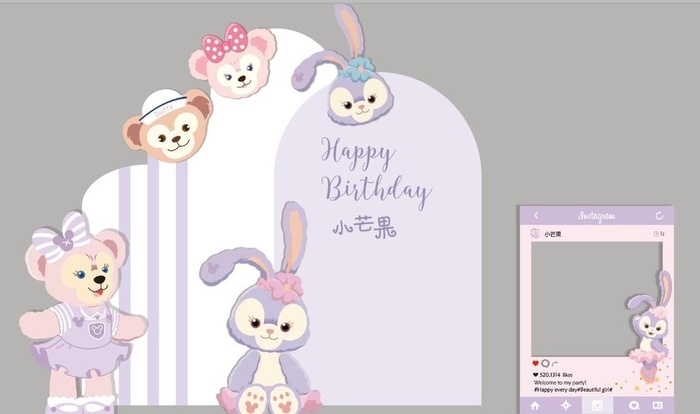Tap the refresh icon in Instagram header

click(659, 216)
